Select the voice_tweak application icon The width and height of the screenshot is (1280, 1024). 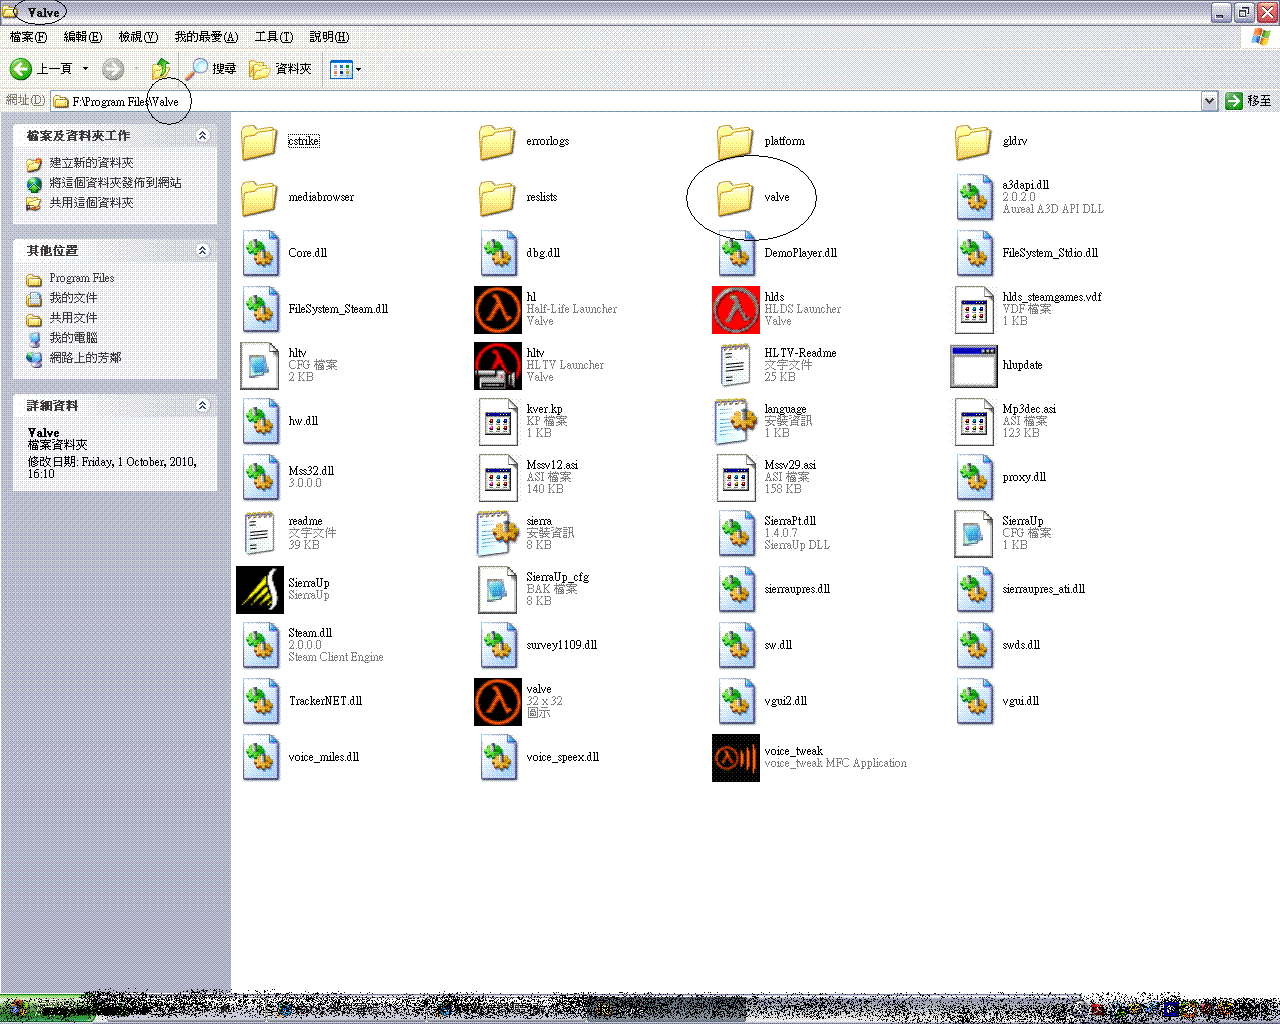(x=736, y=758)
